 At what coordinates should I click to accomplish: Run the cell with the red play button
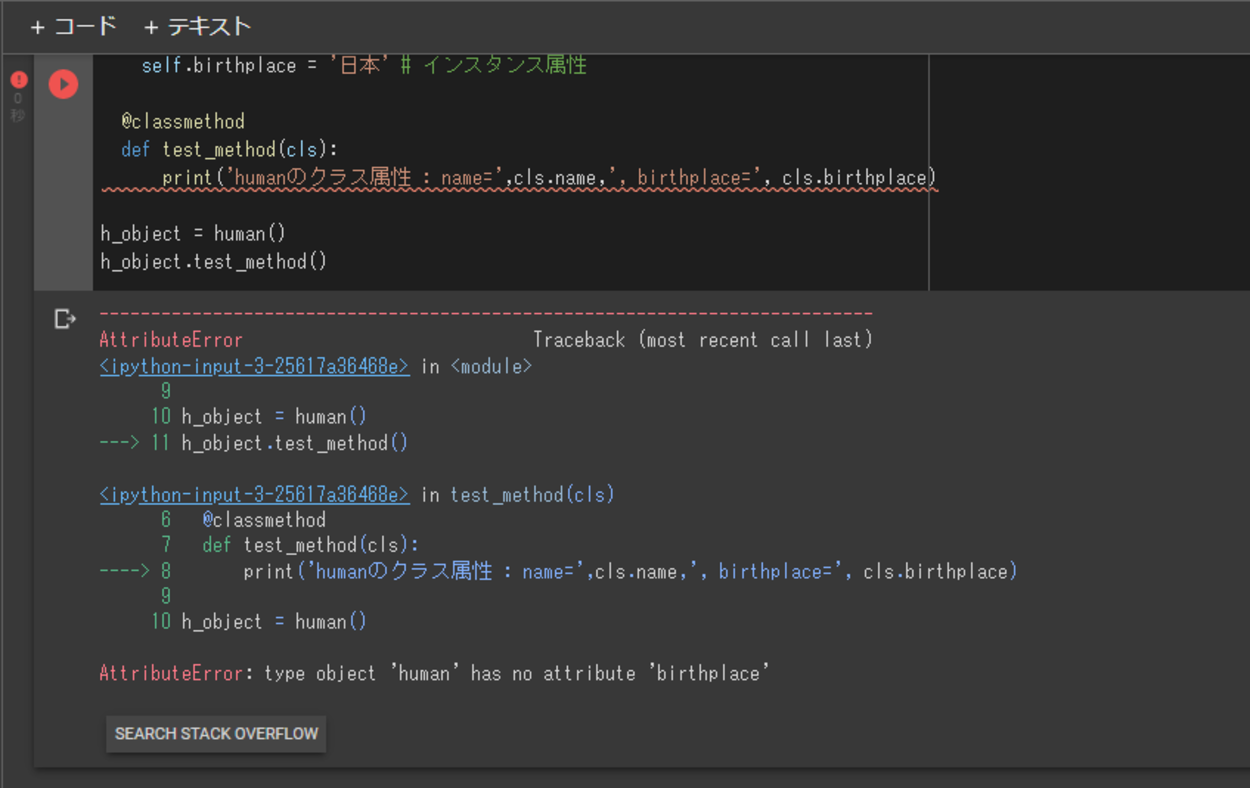point(63,84)
